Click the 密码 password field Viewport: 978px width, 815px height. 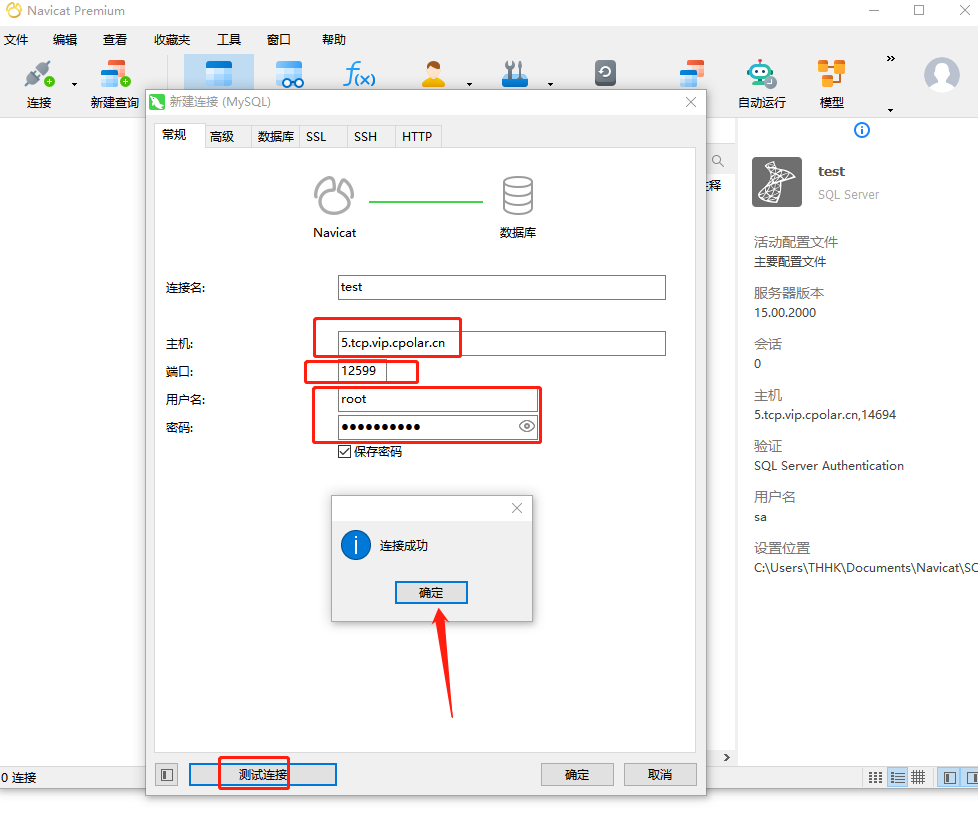[x=438, y=427]
